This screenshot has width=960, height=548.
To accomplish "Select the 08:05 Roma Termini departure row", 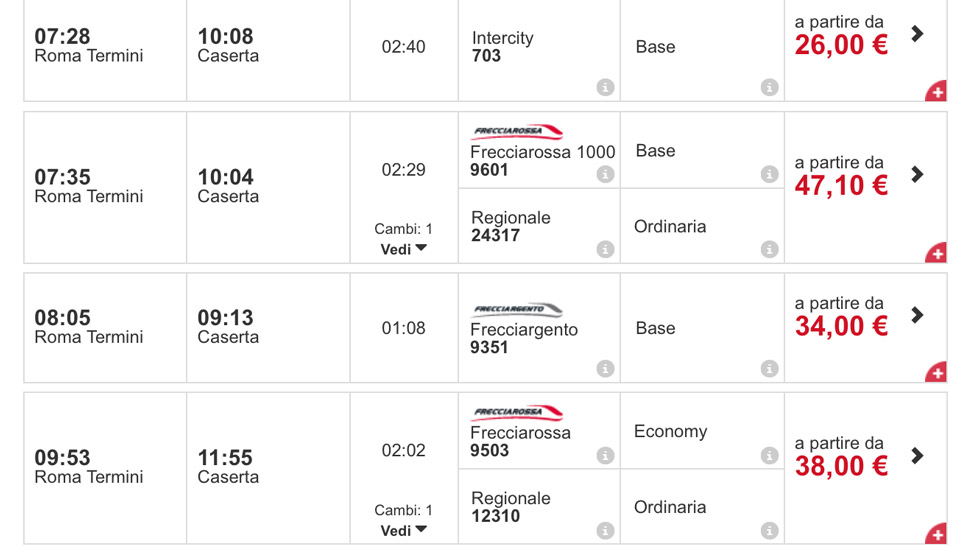I will 485,328.
